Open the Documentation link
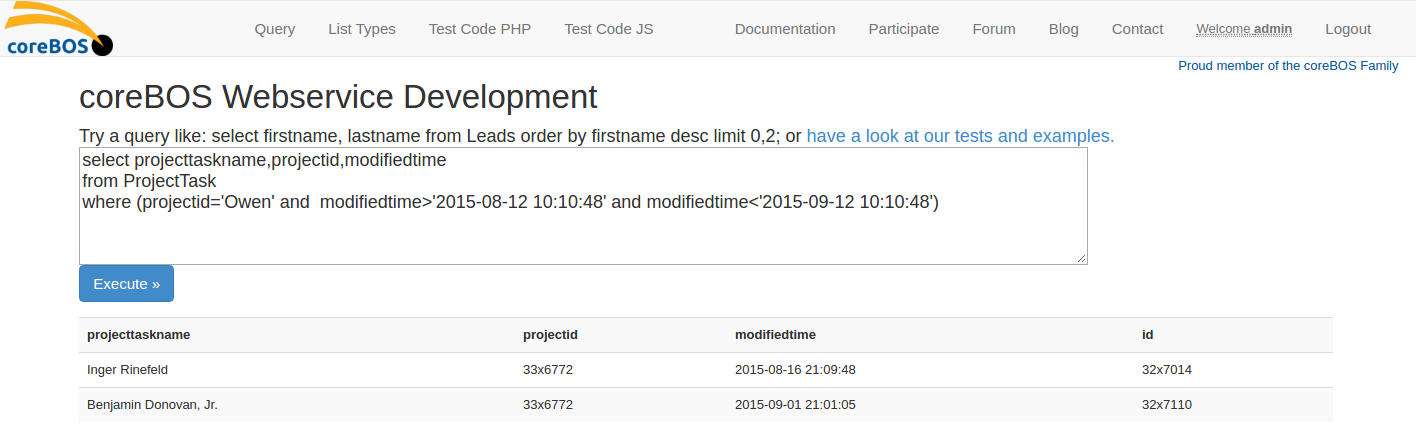Screen dimensions: 1416x441 point(785,29)
